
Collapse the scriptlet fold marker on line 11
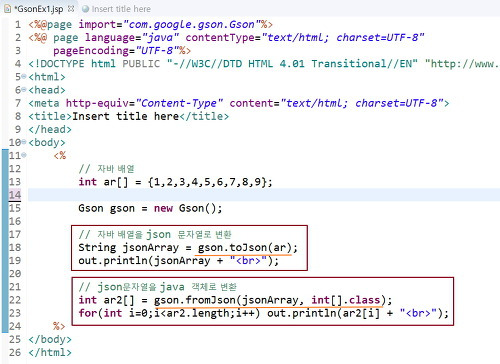tap(24, 155)
